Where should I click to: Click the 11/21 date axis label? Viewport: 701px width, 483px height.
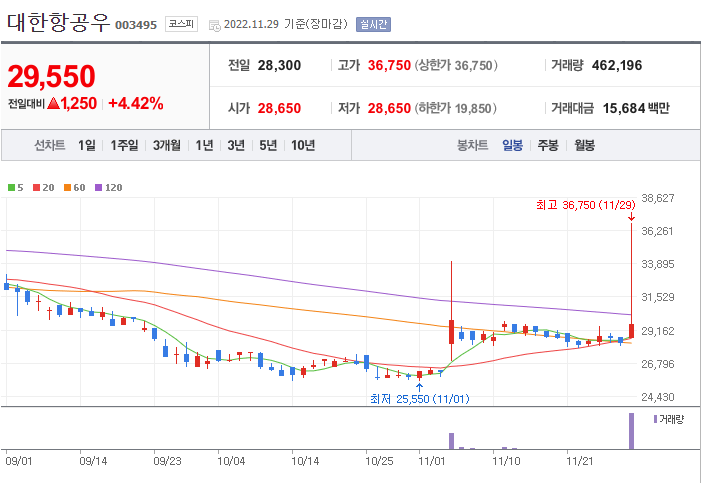580,461
